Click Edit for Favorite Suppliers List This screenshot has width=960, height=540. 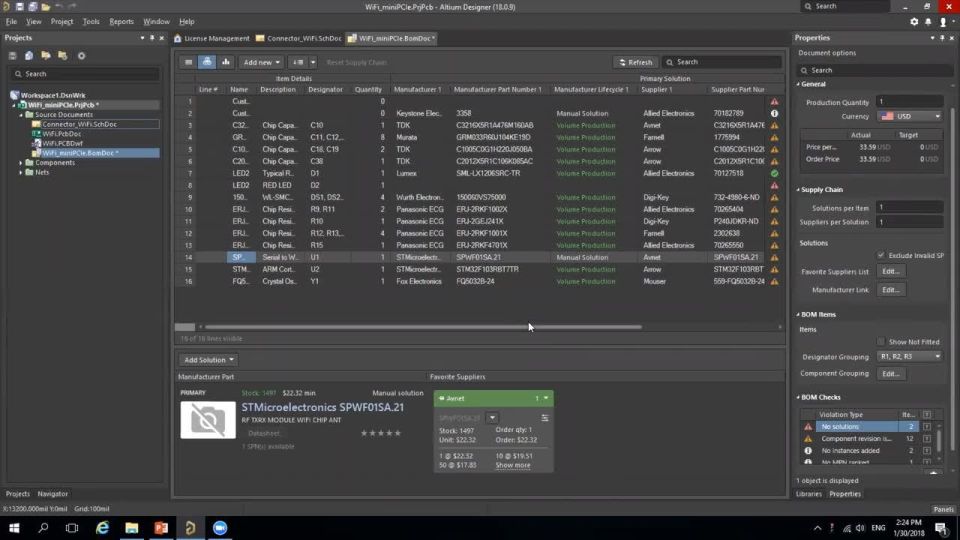pyautogui.click(x=891, y=271)
